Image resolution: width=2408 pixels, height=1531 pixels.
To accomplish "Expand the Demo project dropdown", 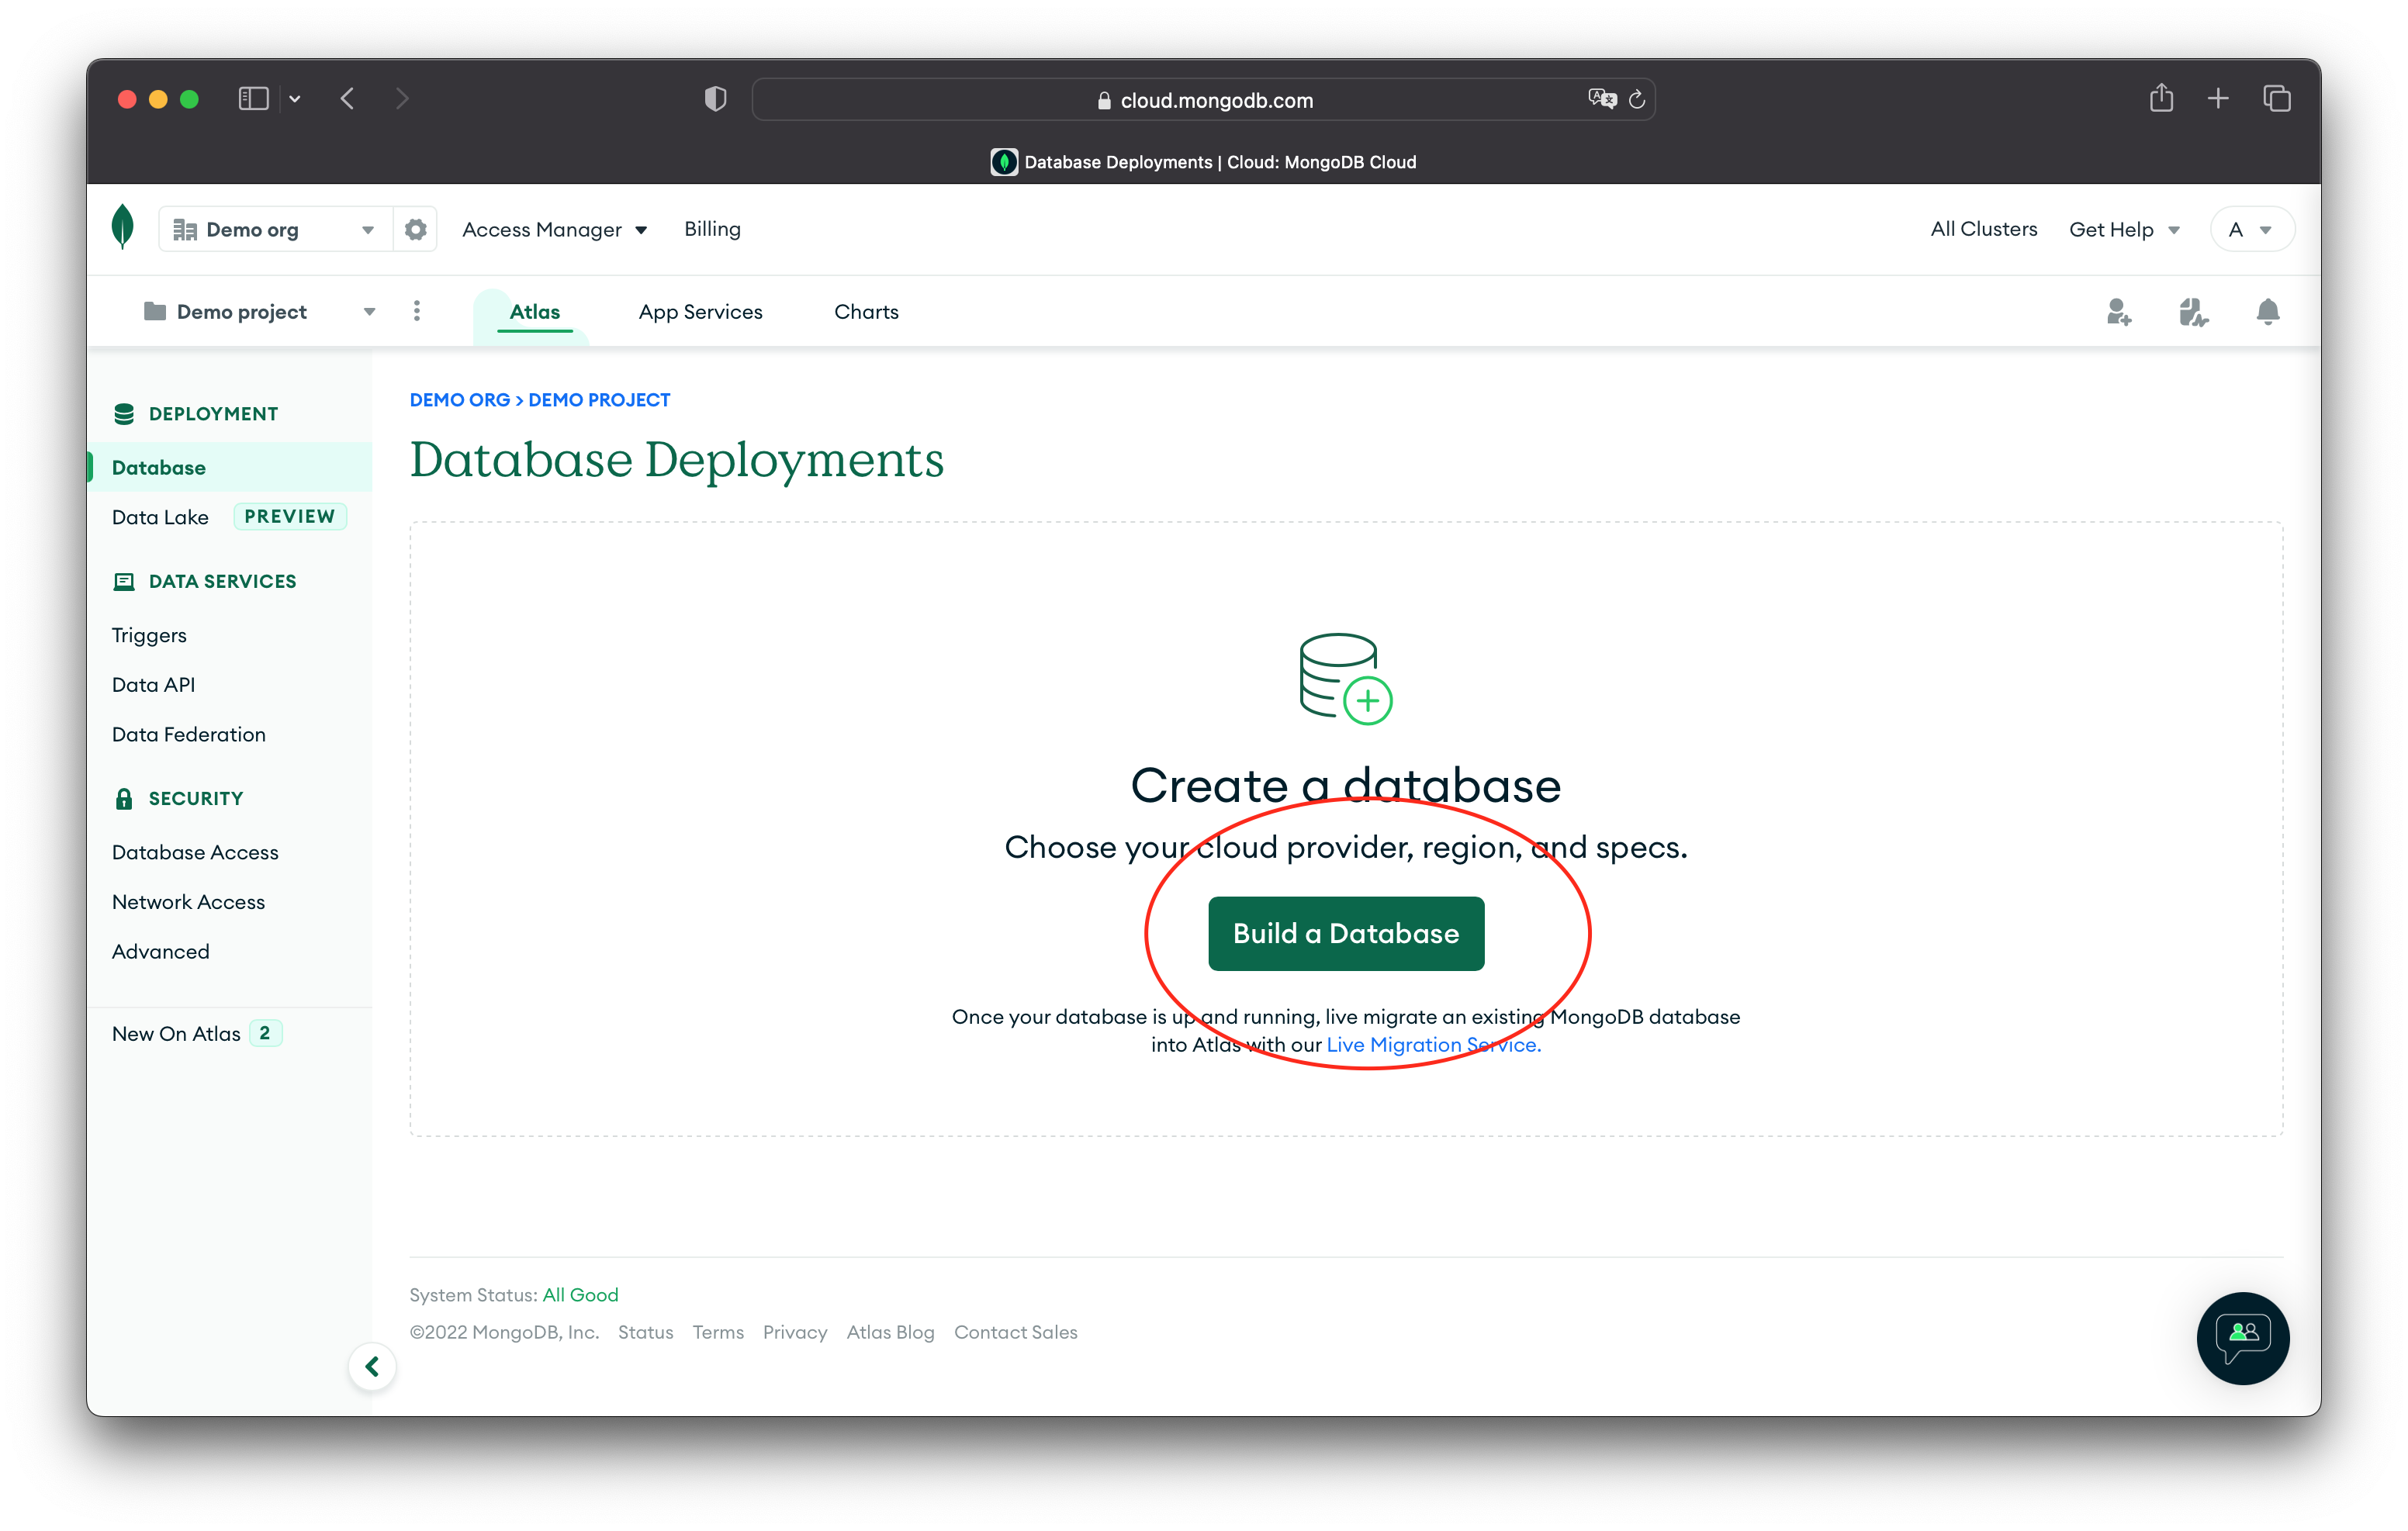I will click(370, 312).
